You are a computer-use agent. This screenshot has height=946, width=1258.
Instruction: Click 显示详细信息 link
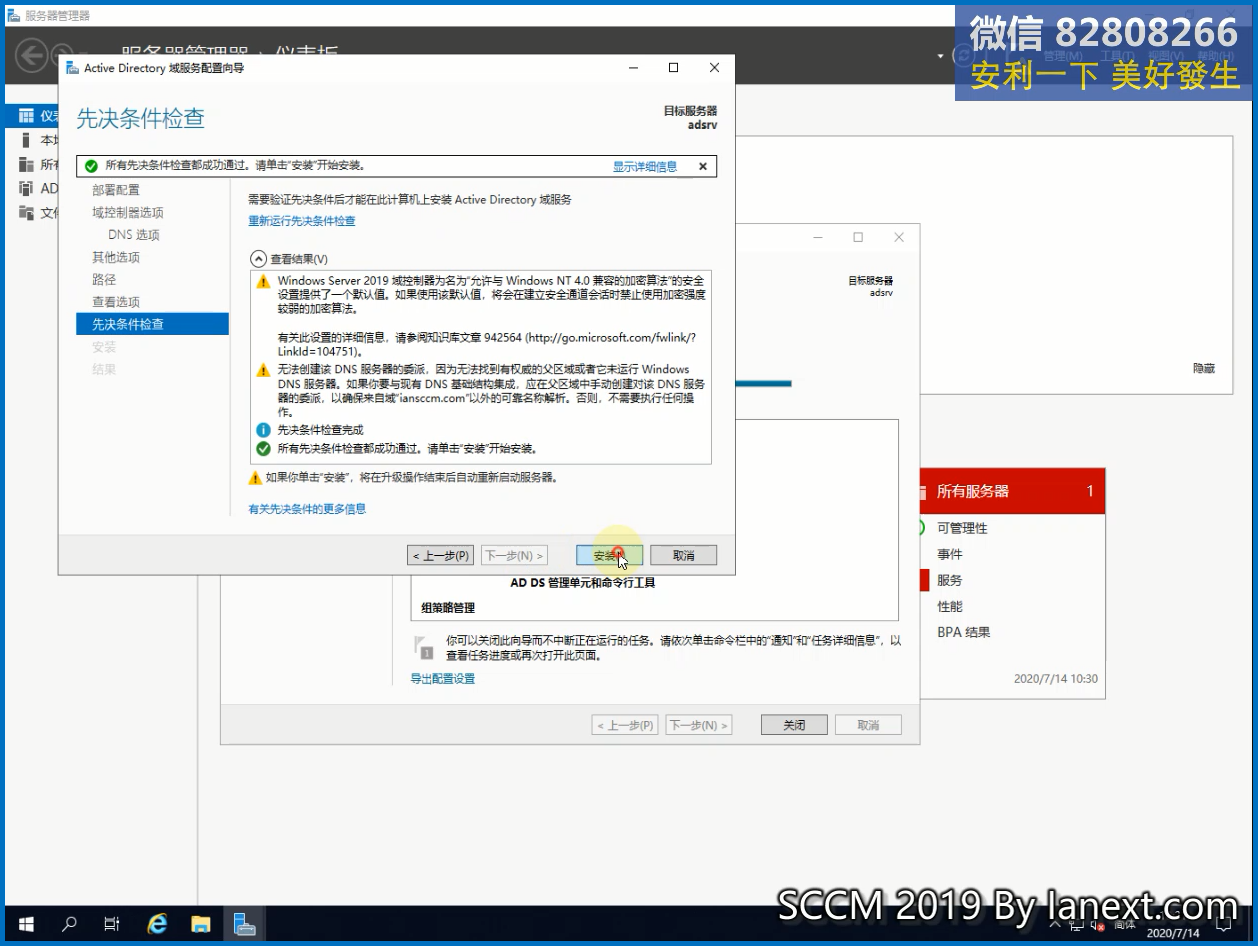645,167
